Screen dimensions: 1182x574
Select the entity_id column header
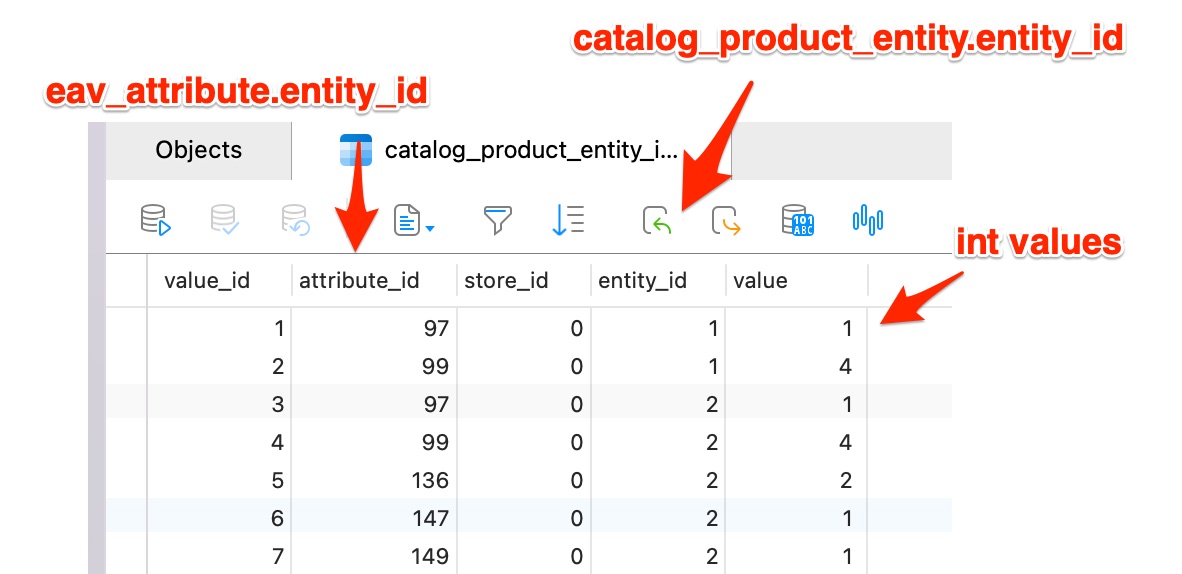(642, 281)
